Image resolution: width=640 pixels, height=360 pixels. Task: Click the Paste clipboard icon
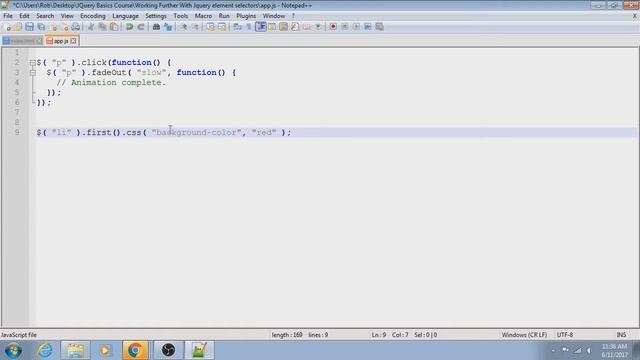coord(114,27)
